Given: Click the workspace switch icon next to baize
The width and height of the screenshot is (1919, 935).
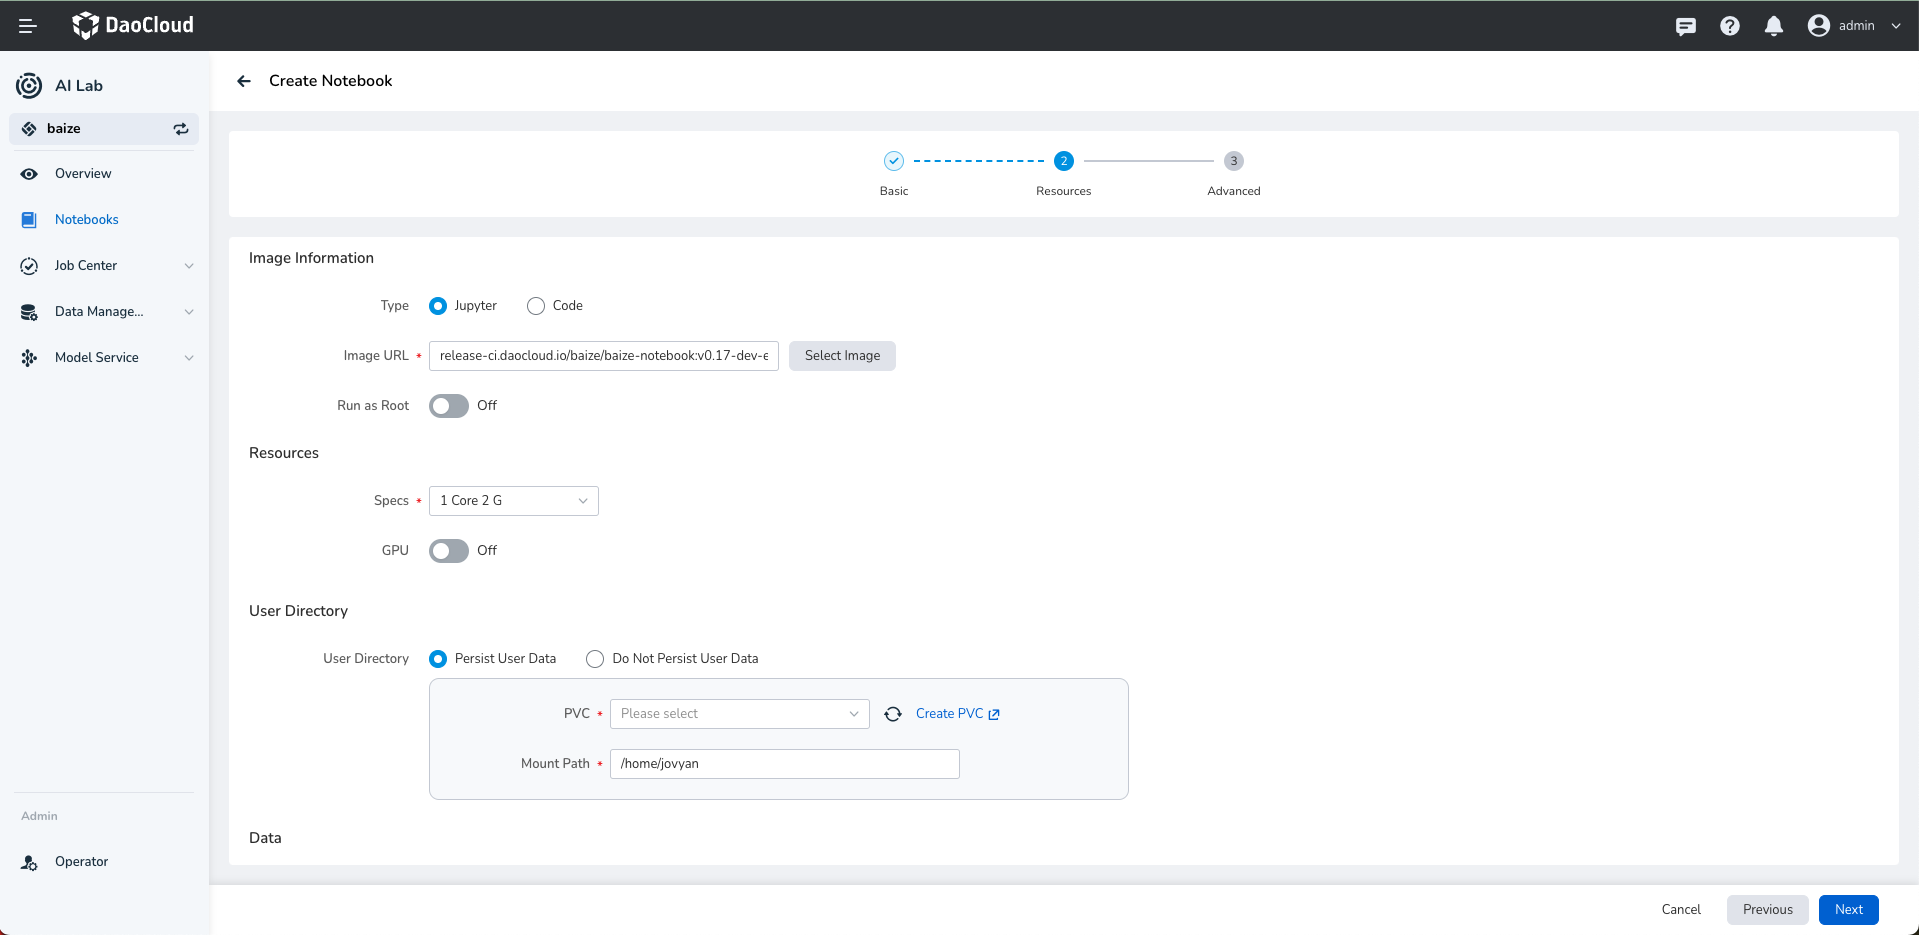Looking at the screenshot, I should pyautogui.click(x=181, y=129).
